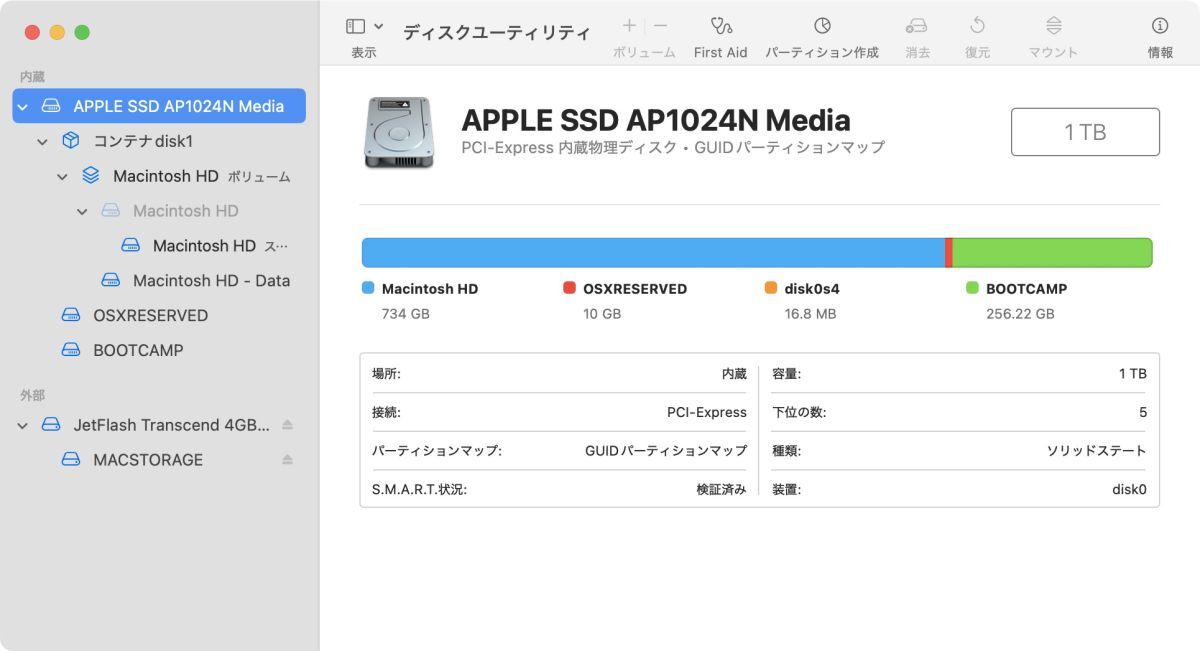This screenshot has width=1200, height=651.
Task: Click the 1 TB capacity box
Action: point(1085,132)
